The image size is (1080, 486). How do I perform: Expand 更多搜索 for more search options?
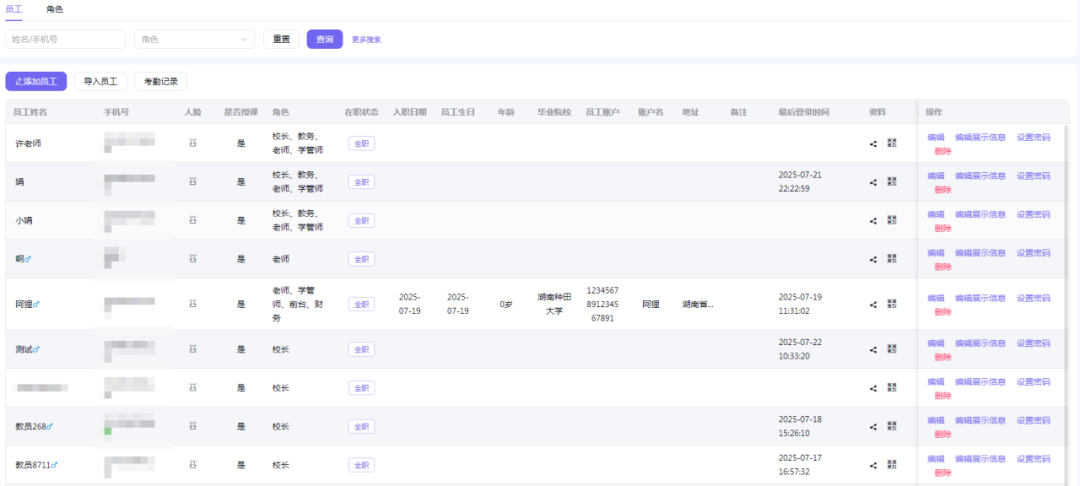[366, 40]
